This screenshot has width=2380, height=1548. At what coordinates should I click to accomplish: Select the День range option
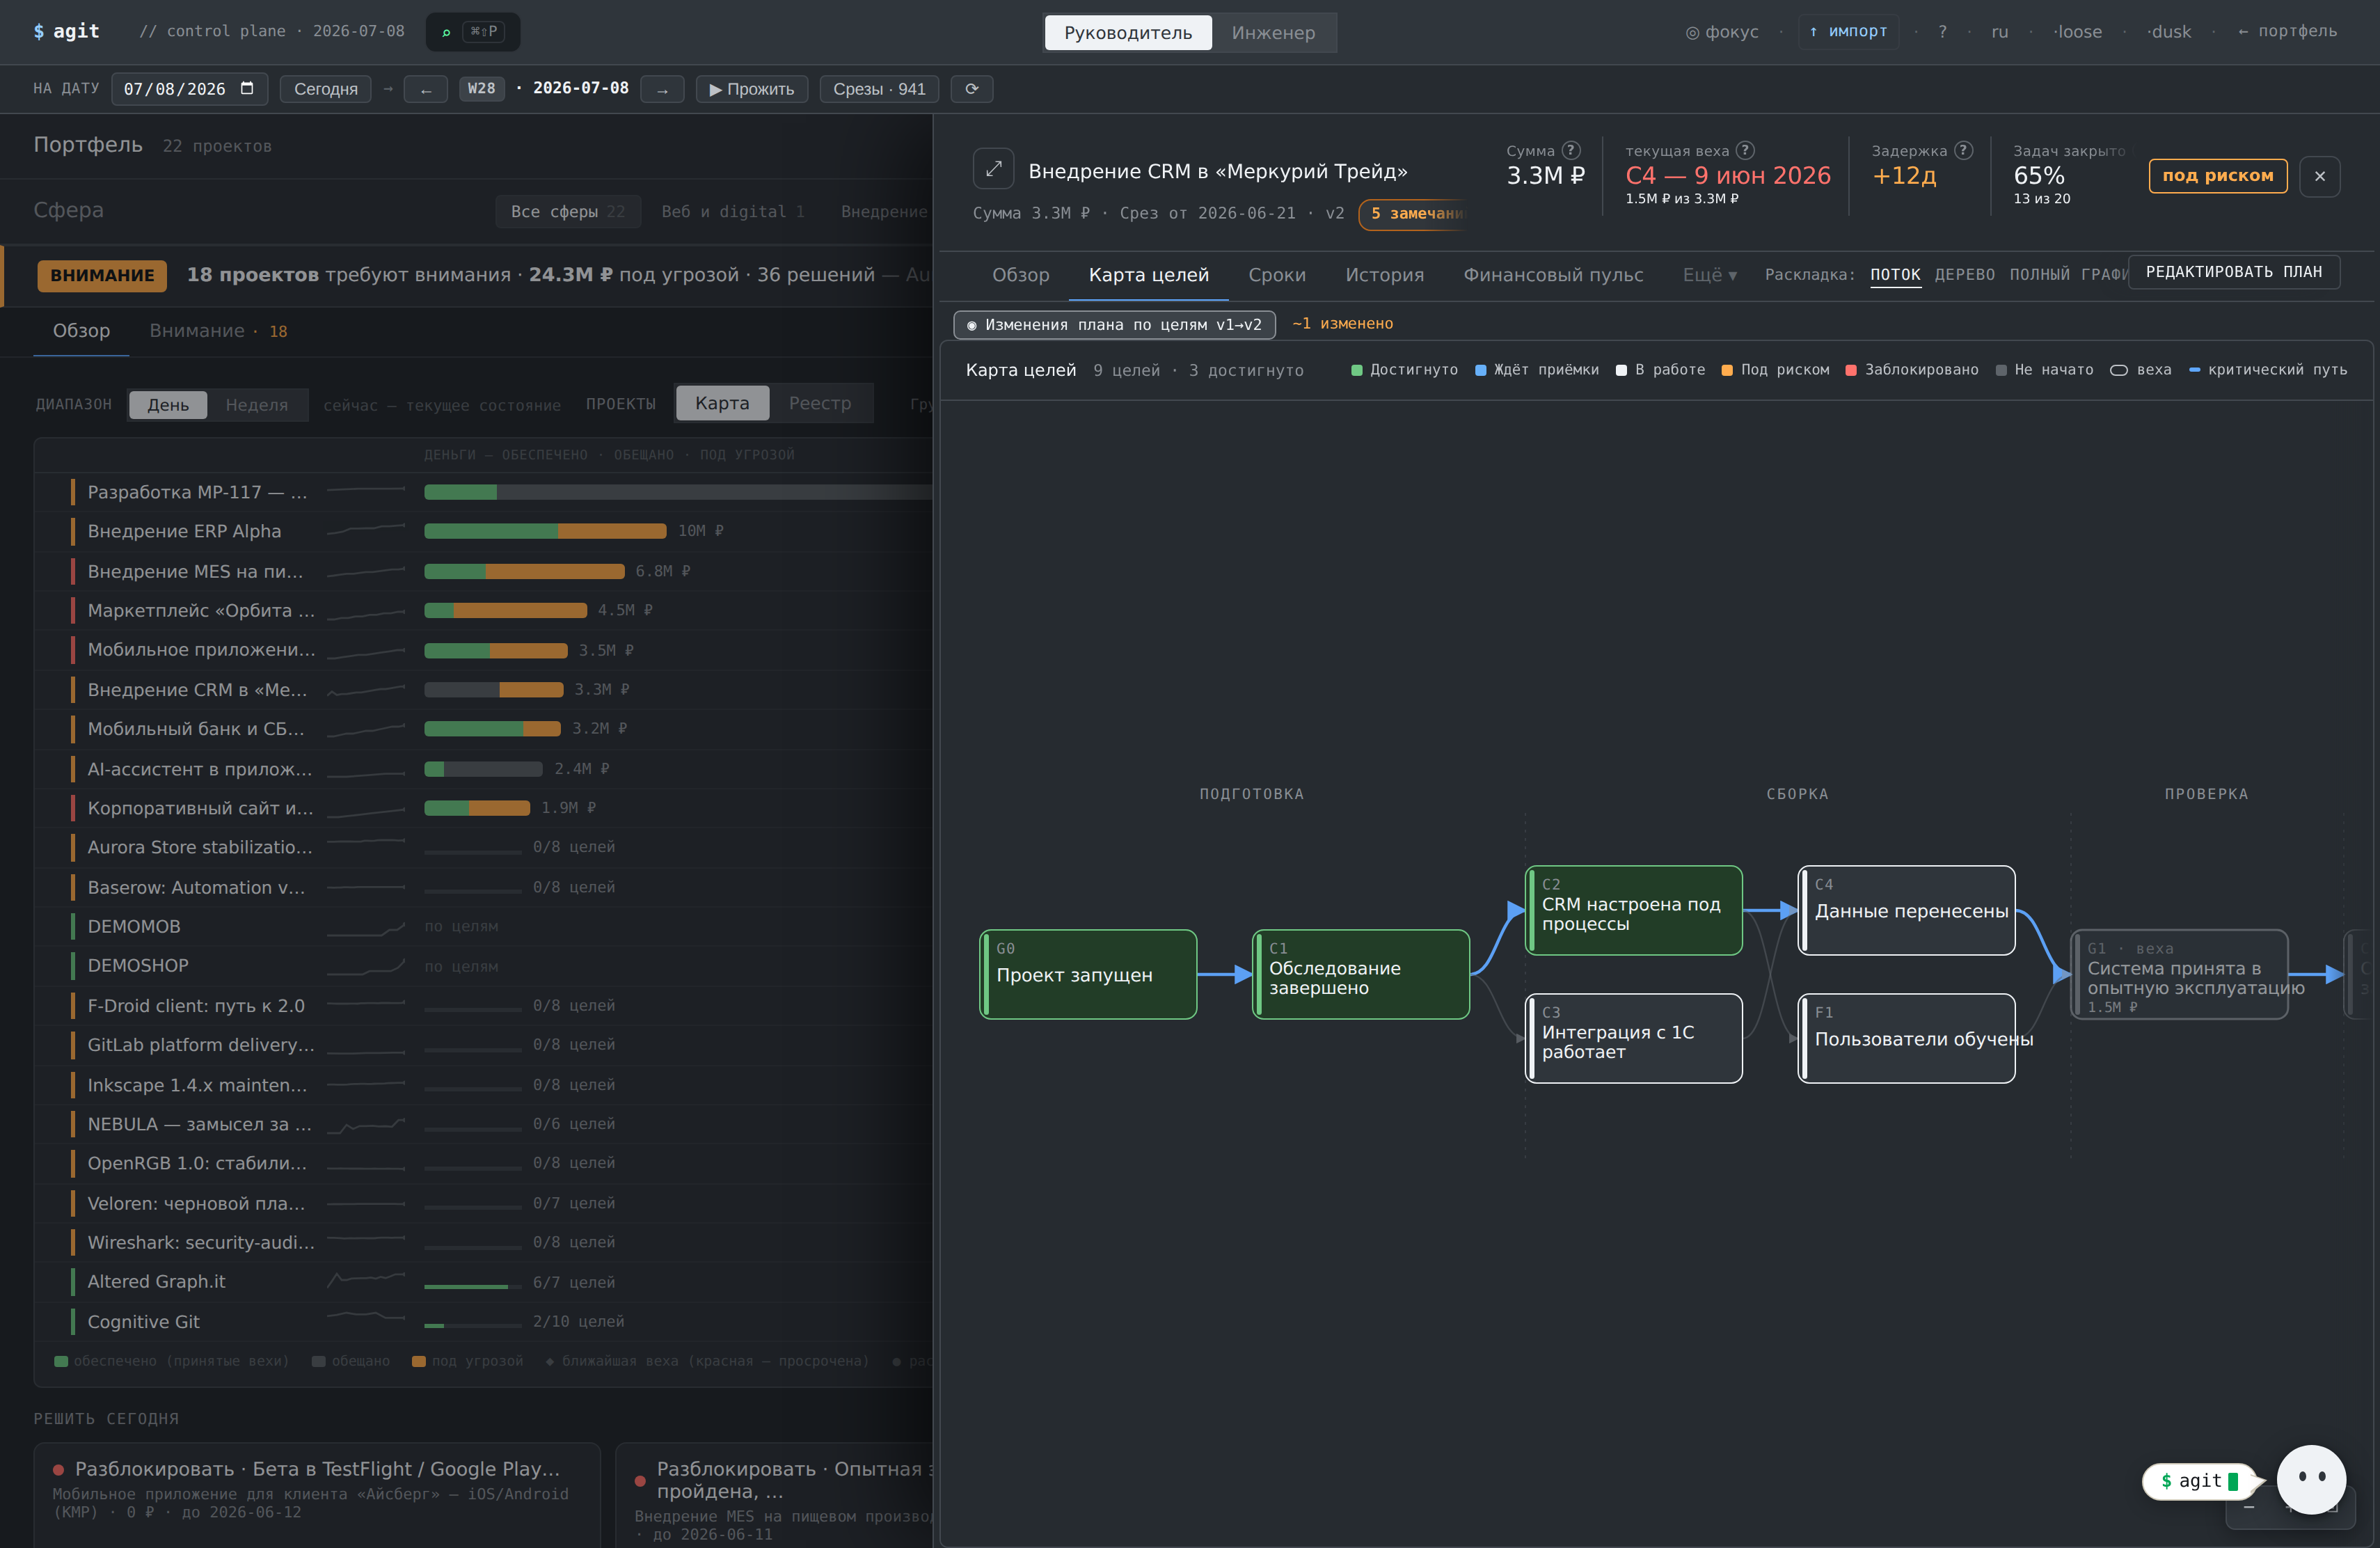[168, 404]
